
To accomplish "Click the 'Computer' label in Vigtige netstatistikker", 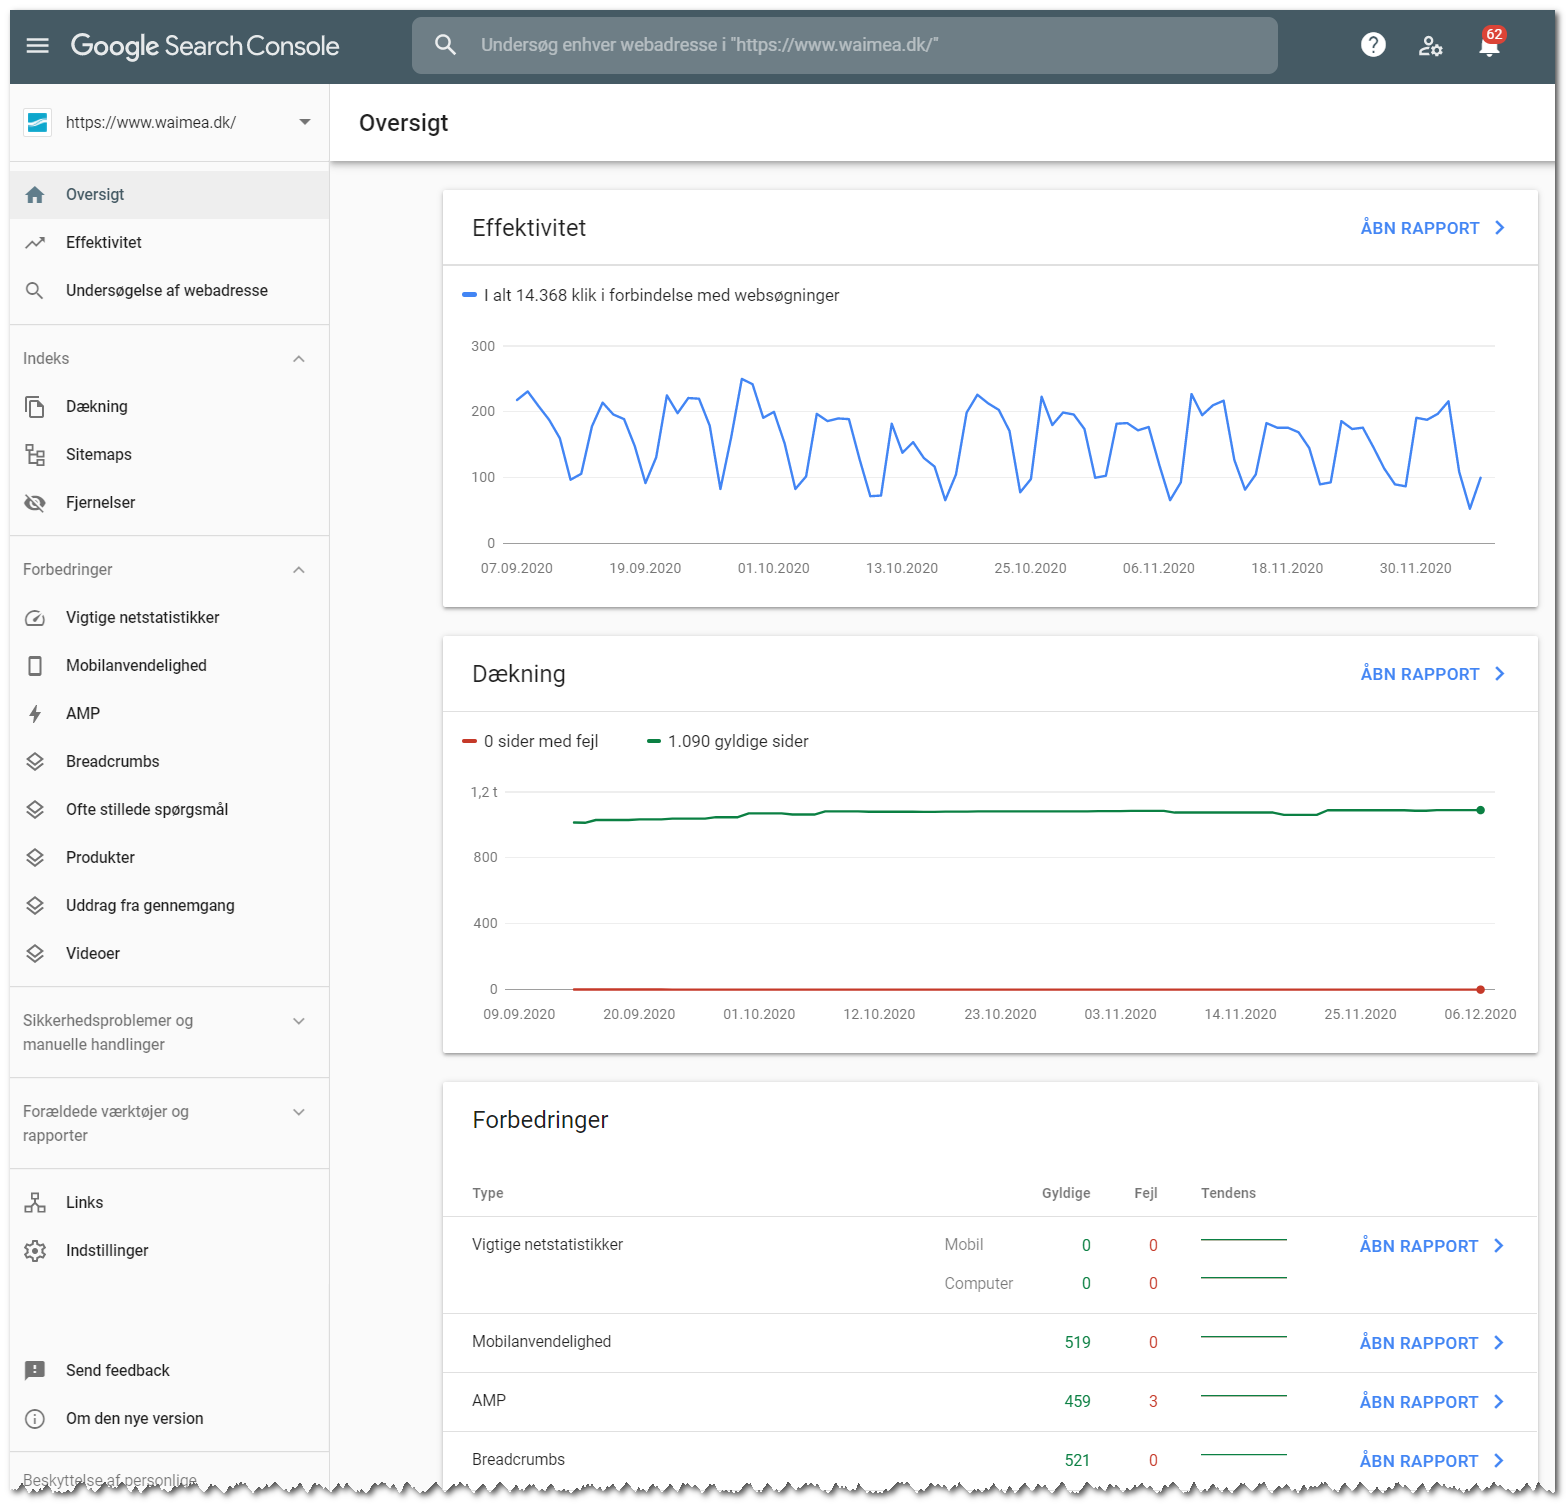I will click(979, 1284).
